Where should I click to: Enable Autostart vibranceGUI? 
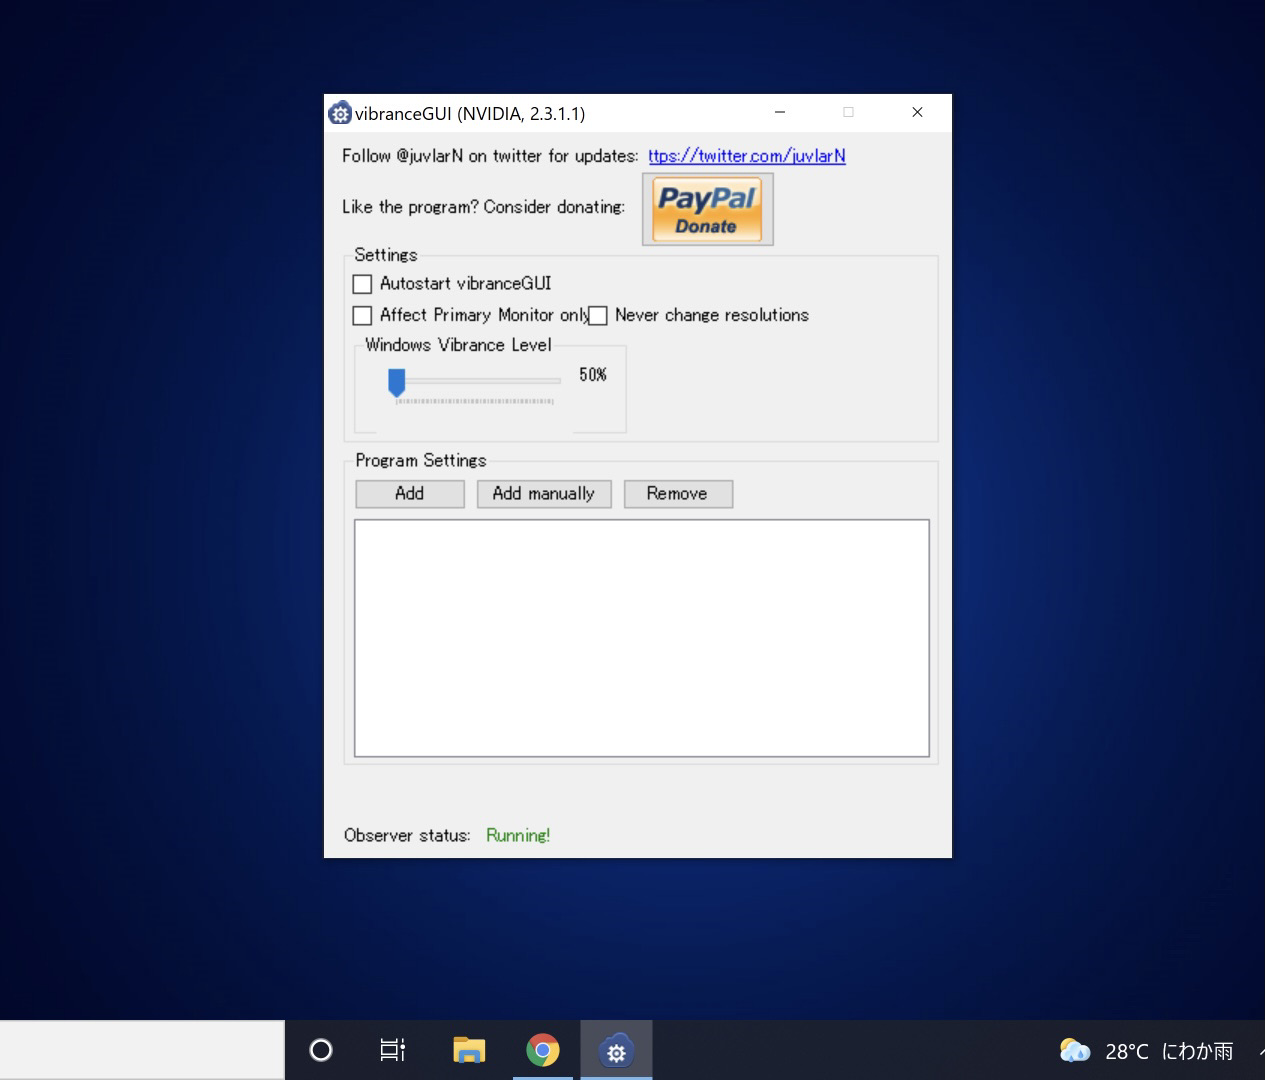coord(362,284)
